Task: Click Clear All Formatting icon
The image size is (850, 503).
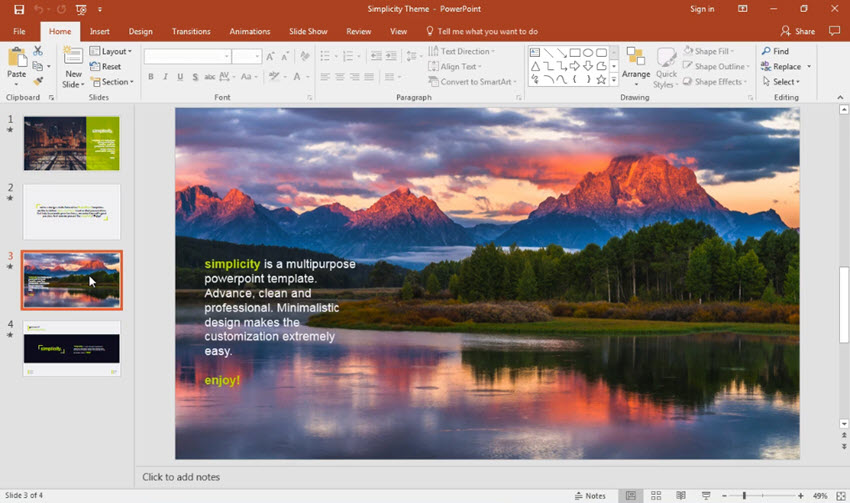Action: pos(305,56)
